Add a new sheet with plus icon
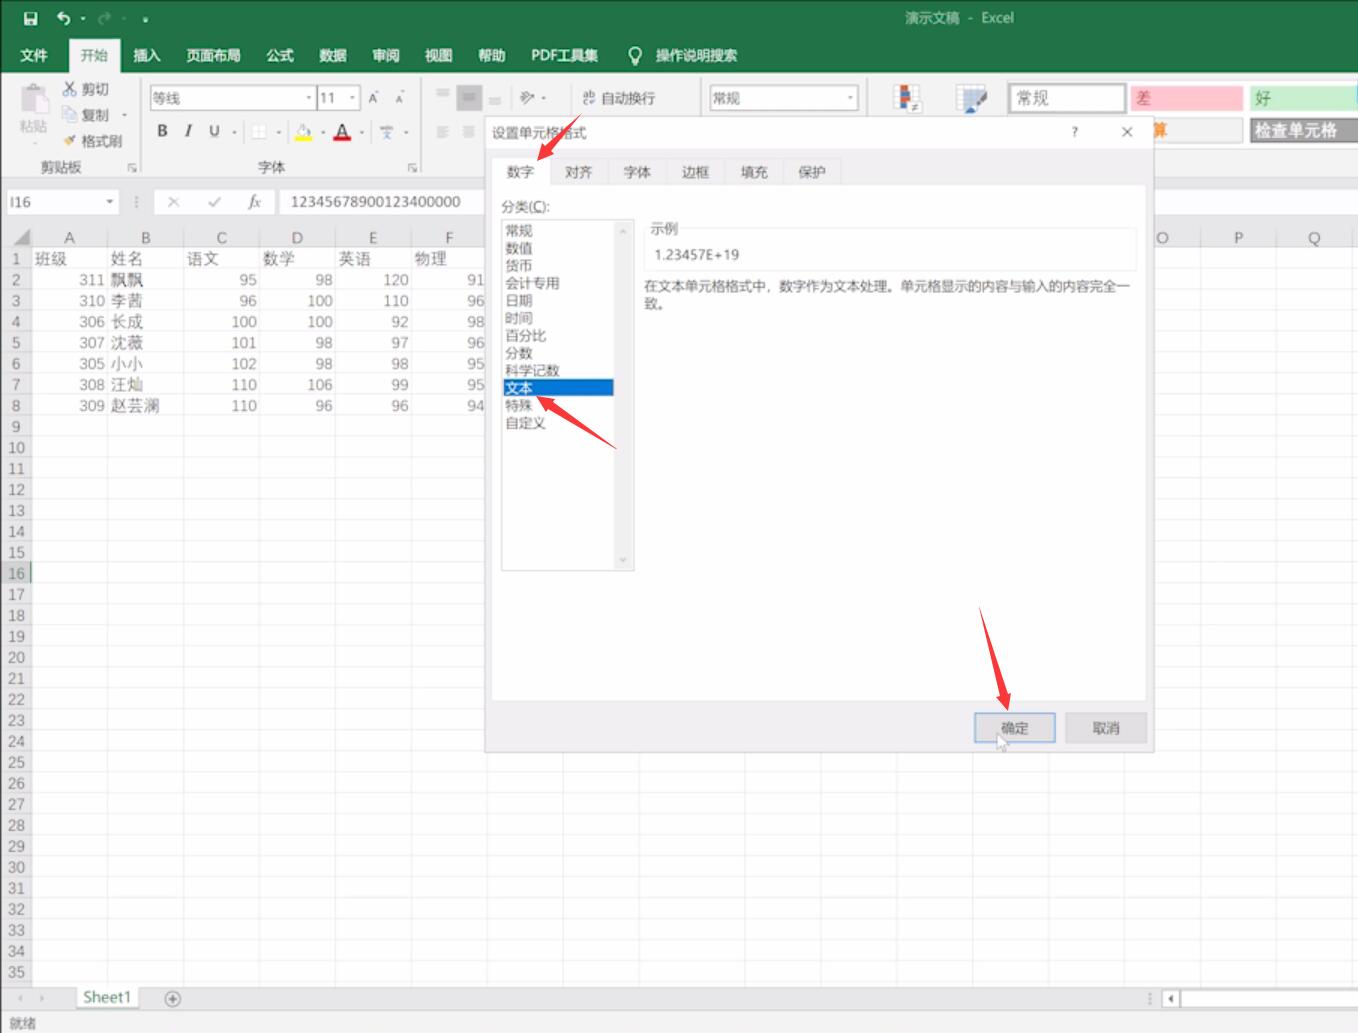Image resolution: width=1358 pixels, height=1033 pixels. (172, 998)
